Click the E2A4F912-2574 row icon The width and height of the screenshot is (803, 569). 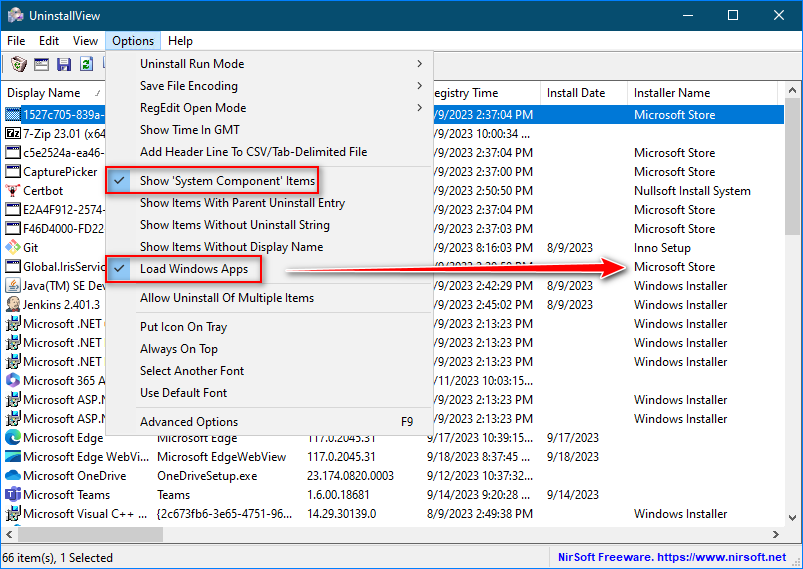(x=13, y=209)
